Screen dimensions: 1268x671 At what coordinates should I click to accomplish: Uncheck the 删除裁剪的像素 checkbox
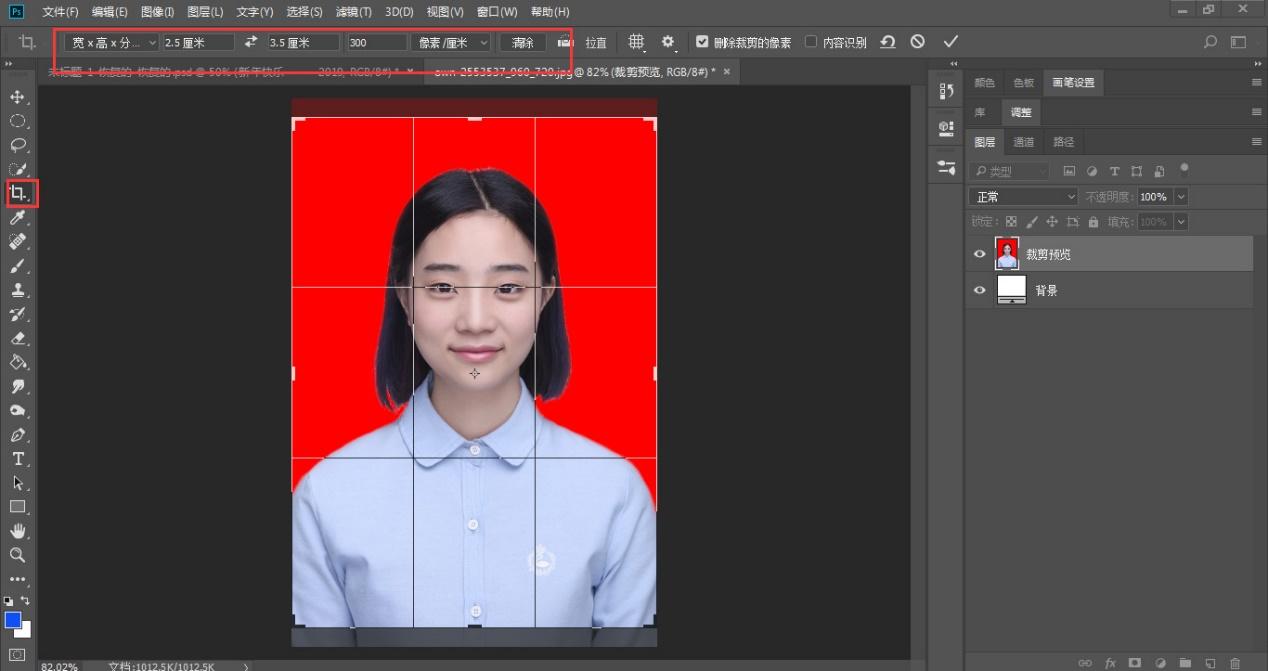(x=702, y=42)
